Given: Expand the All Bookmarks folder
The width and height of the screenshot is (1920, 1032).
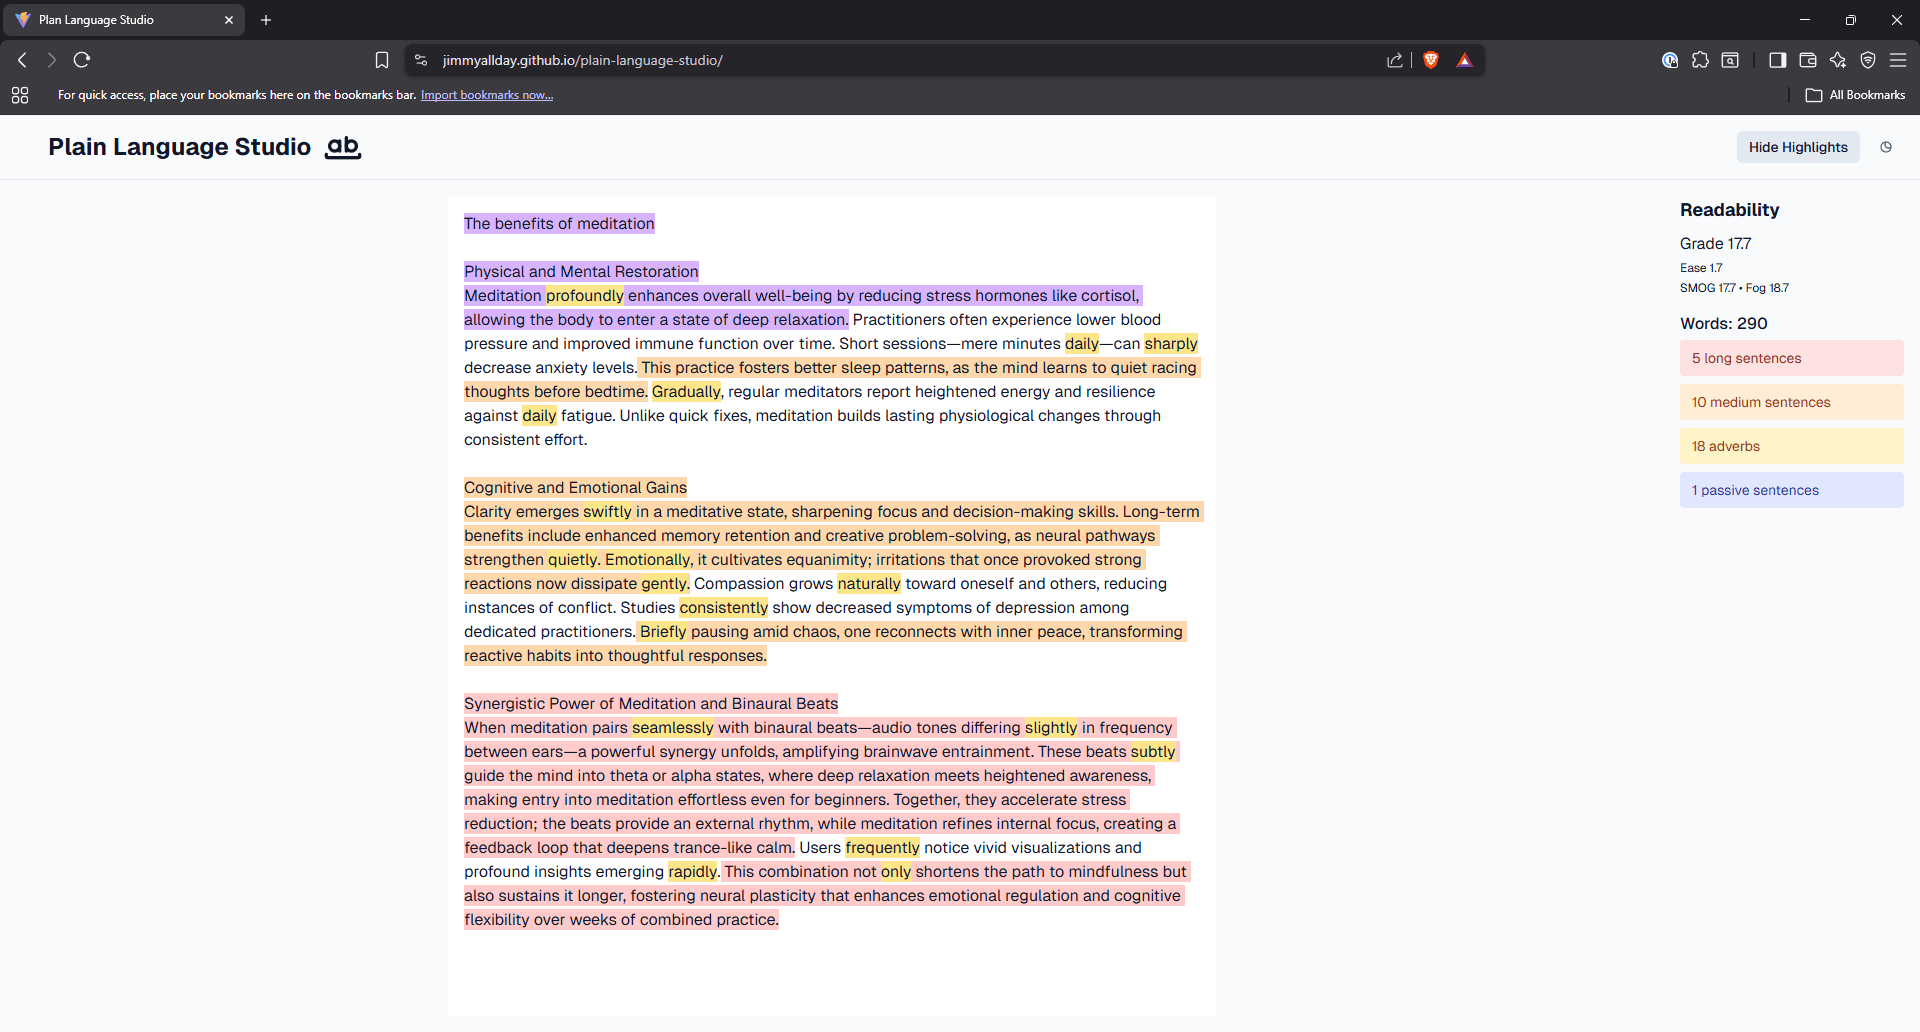Looking at the screenshot, I should pyautogui.click(x=1855, y=95).
